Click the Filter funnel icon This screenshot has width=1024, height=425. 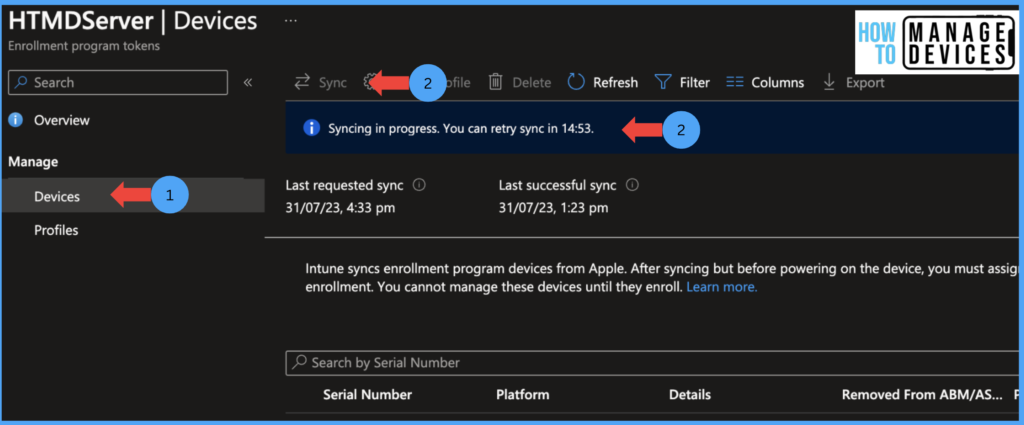(x=663, y=83)
